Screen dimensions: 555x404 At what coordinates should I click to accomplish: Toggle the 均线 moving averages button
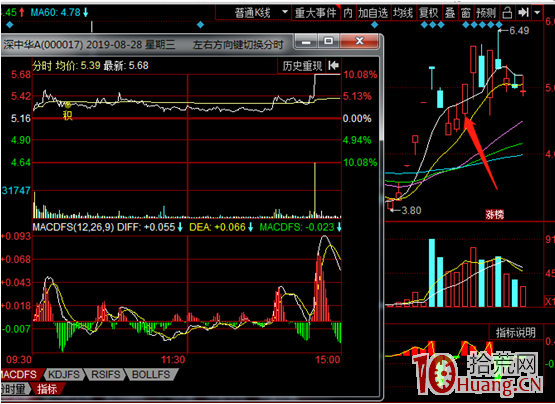click(403, 13)
